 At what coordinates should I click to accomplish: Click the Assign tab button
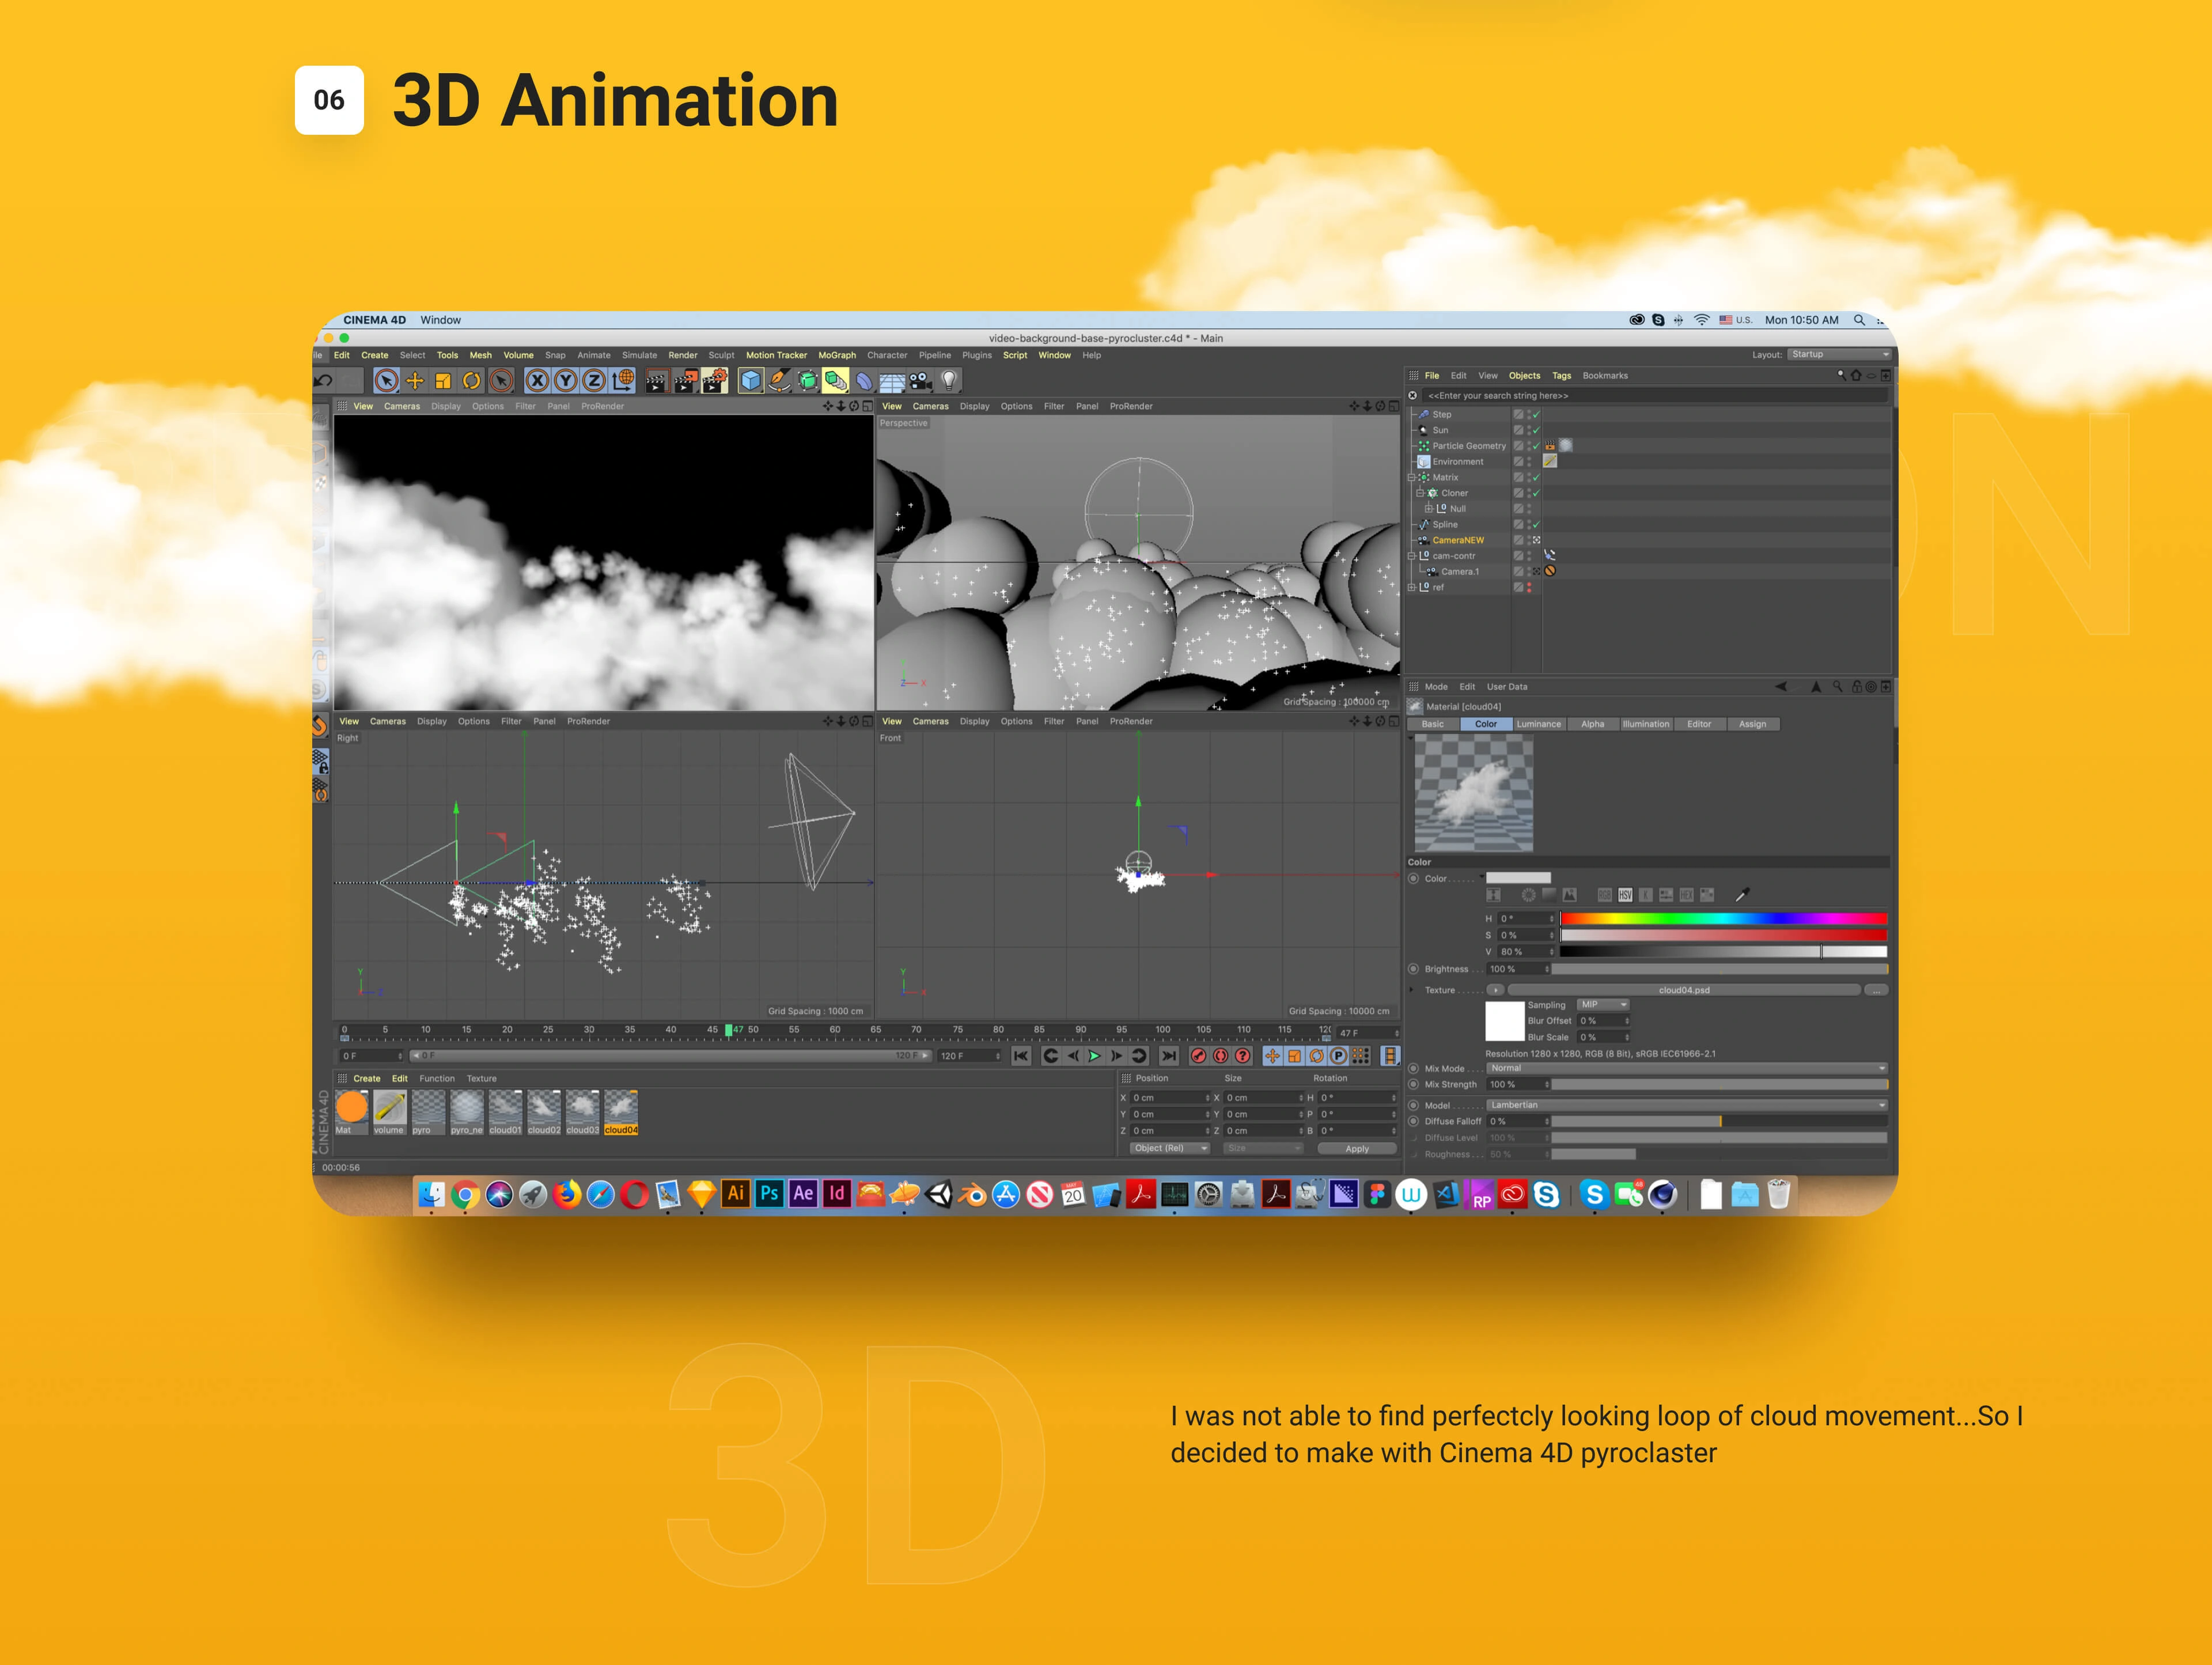pos(1752,724)
